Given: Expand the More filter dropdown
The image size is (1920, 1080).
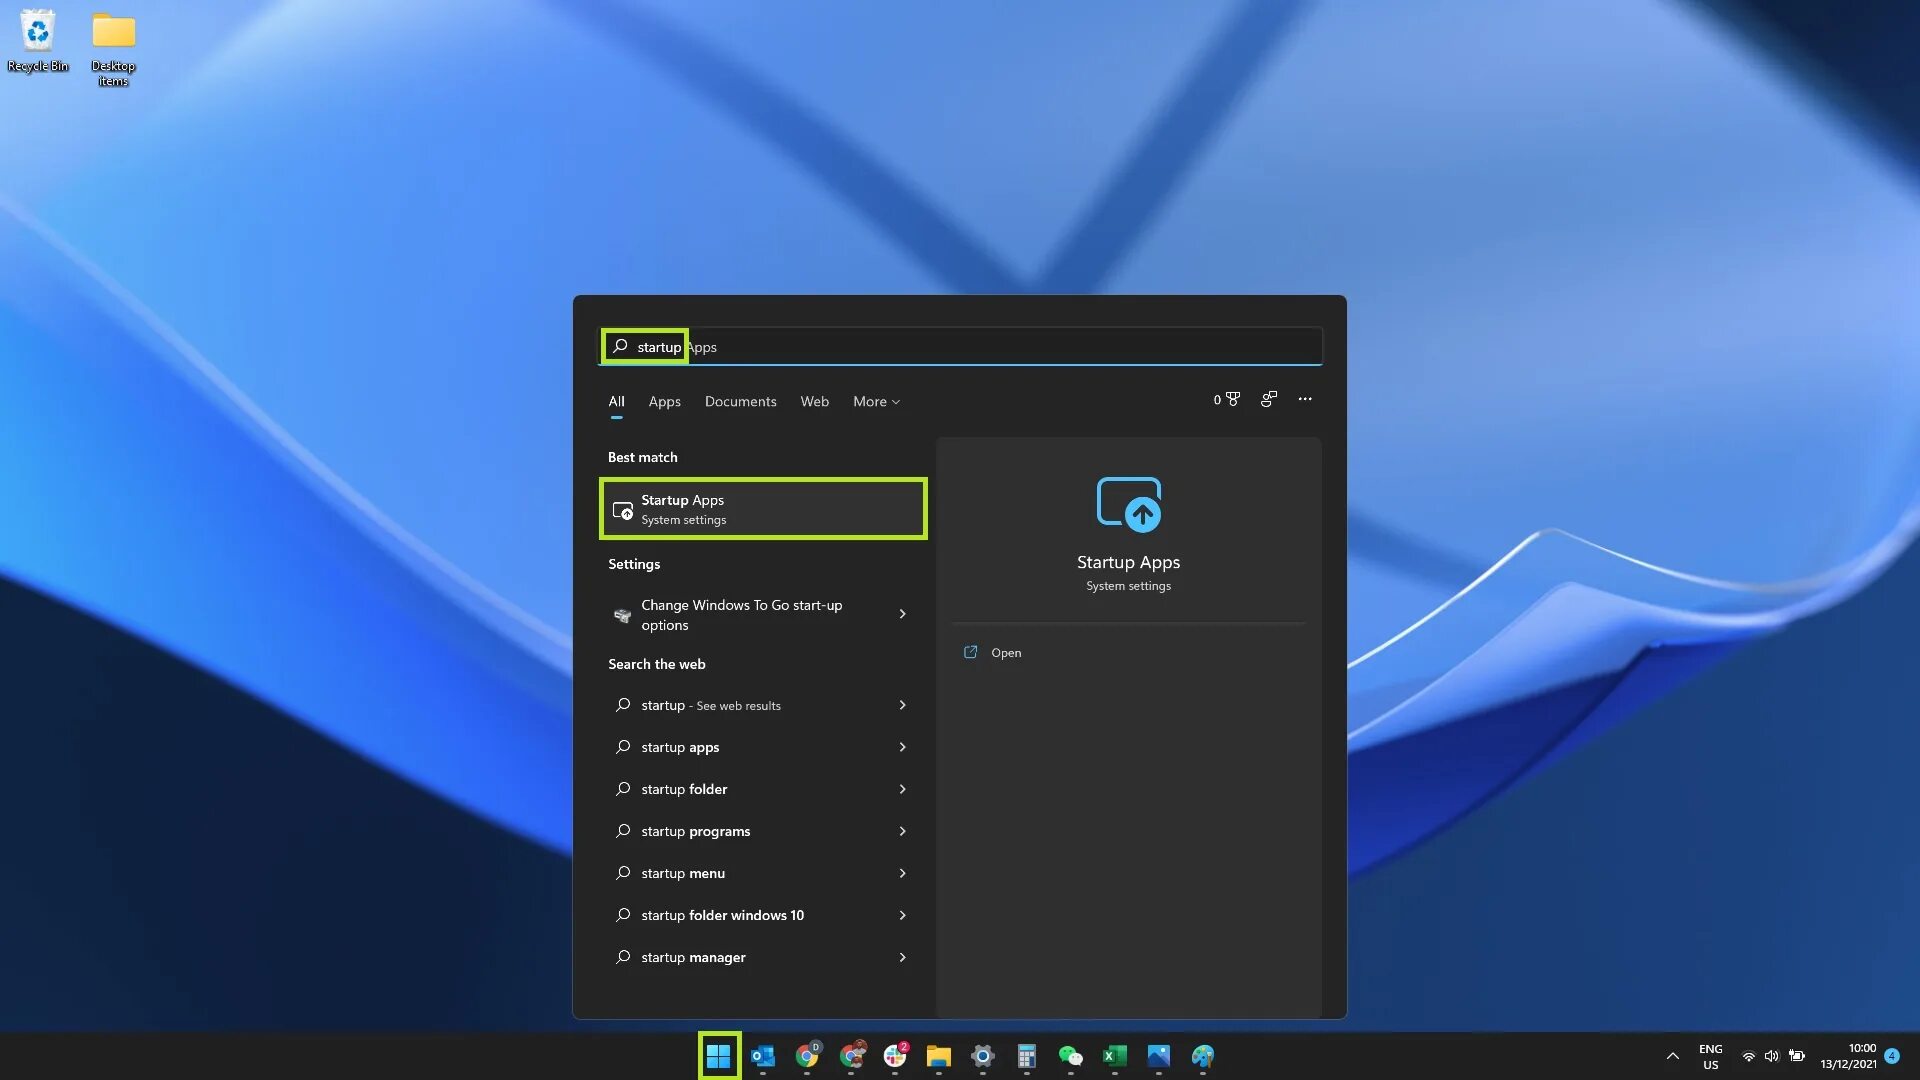Looking at the screenshot, I should pyautogui.click(x=875, y=401).
